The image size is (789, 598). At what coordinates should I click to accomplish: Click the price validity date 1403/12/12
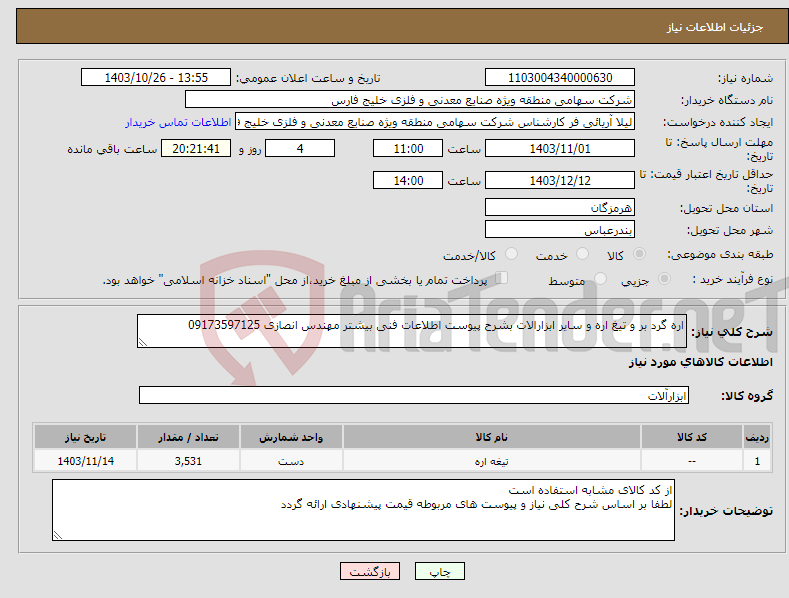(x=560, y=180)
